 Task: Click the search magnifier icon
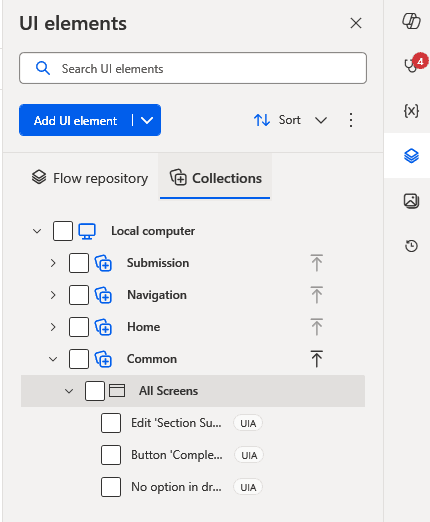click(43, 68)
